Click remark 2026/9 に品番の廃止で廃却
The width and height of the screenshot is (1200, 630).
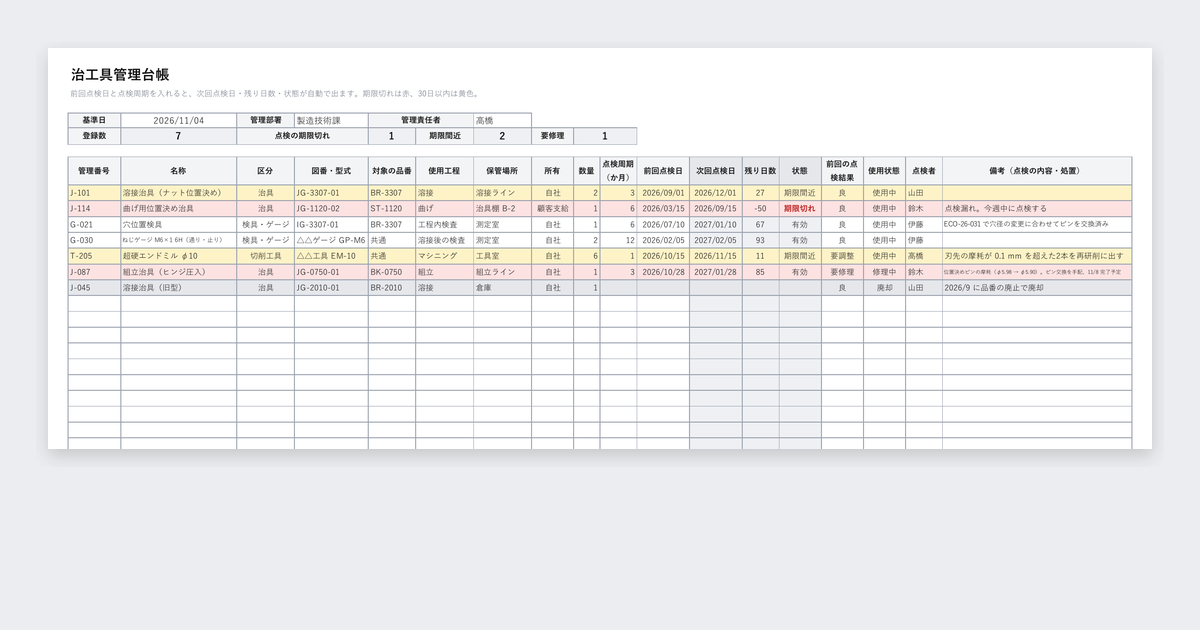[1037, 288]
